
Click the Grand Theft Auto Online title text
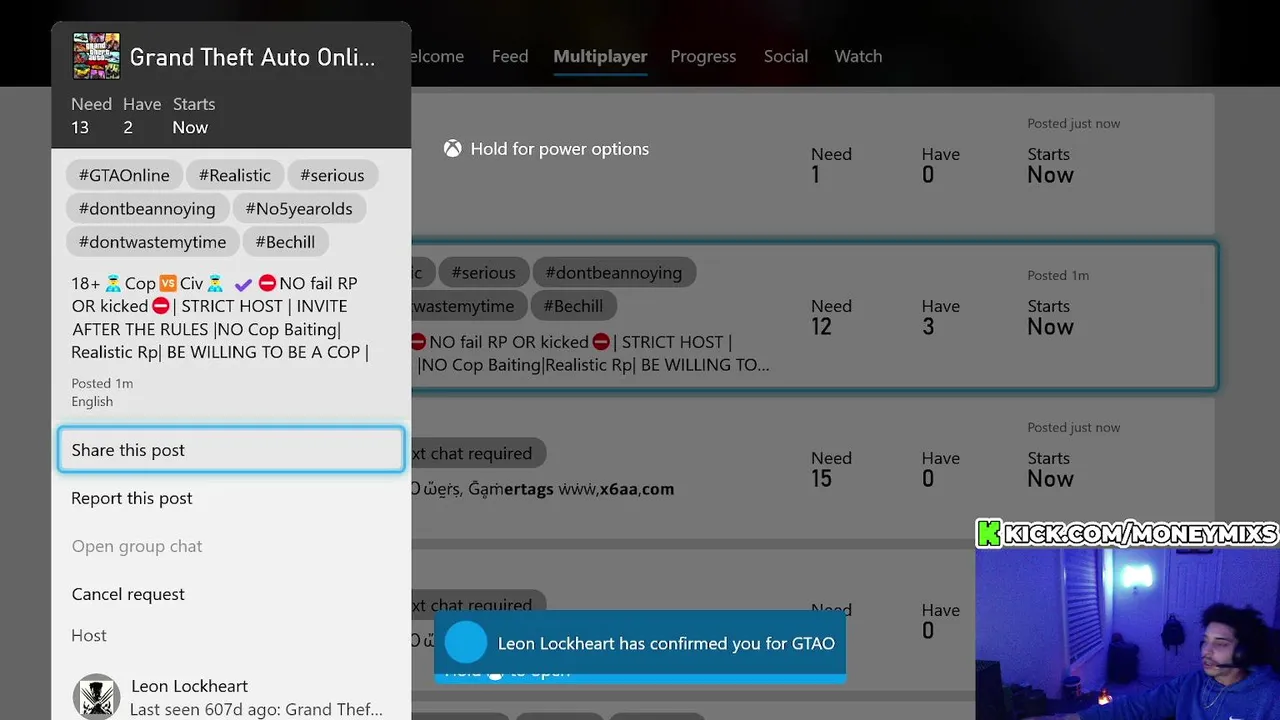[x=253, y=57]
